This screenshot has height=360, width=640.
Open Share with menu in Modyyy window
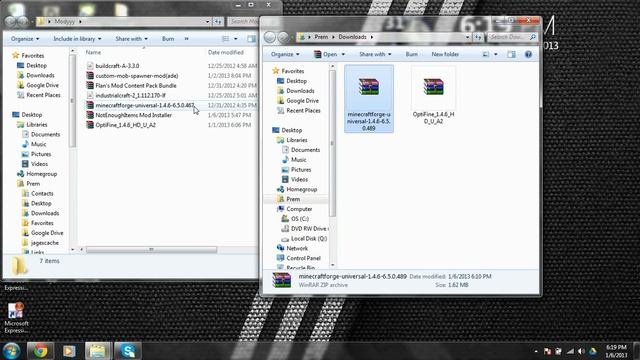point(131,39)
